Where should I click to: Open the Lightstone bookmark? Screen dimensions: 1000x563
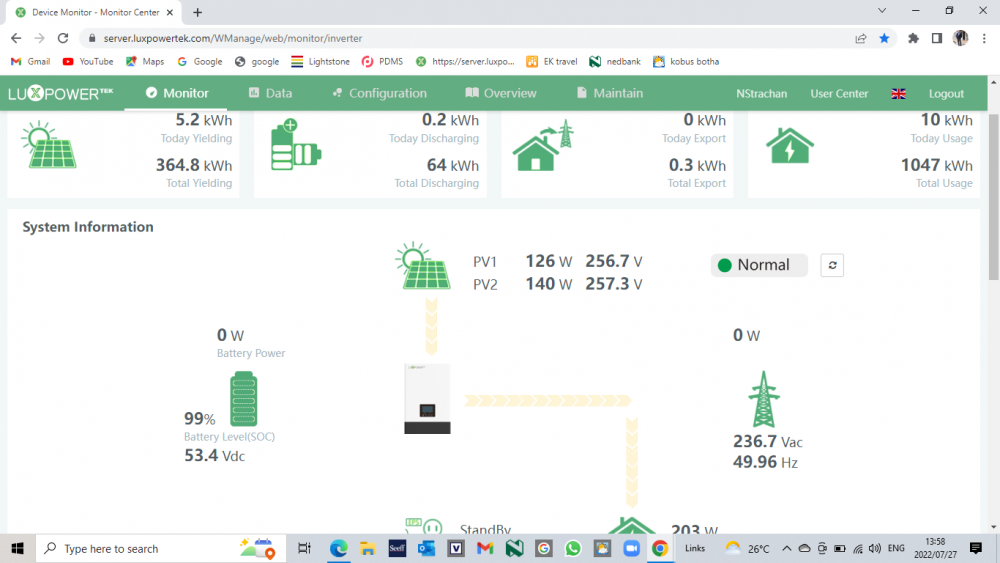point(320,62)
